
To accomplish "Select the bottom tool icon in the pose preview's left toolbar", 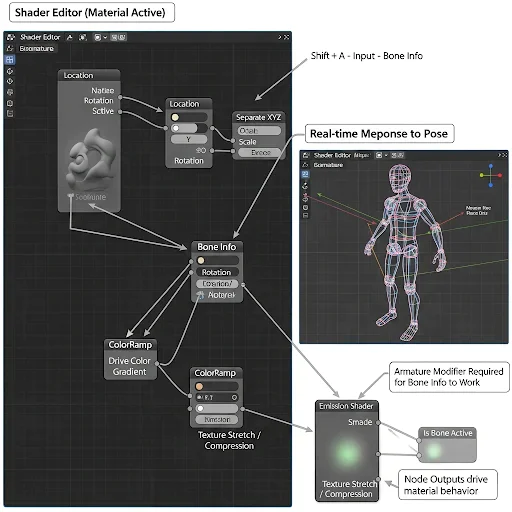I will [305, 216].
